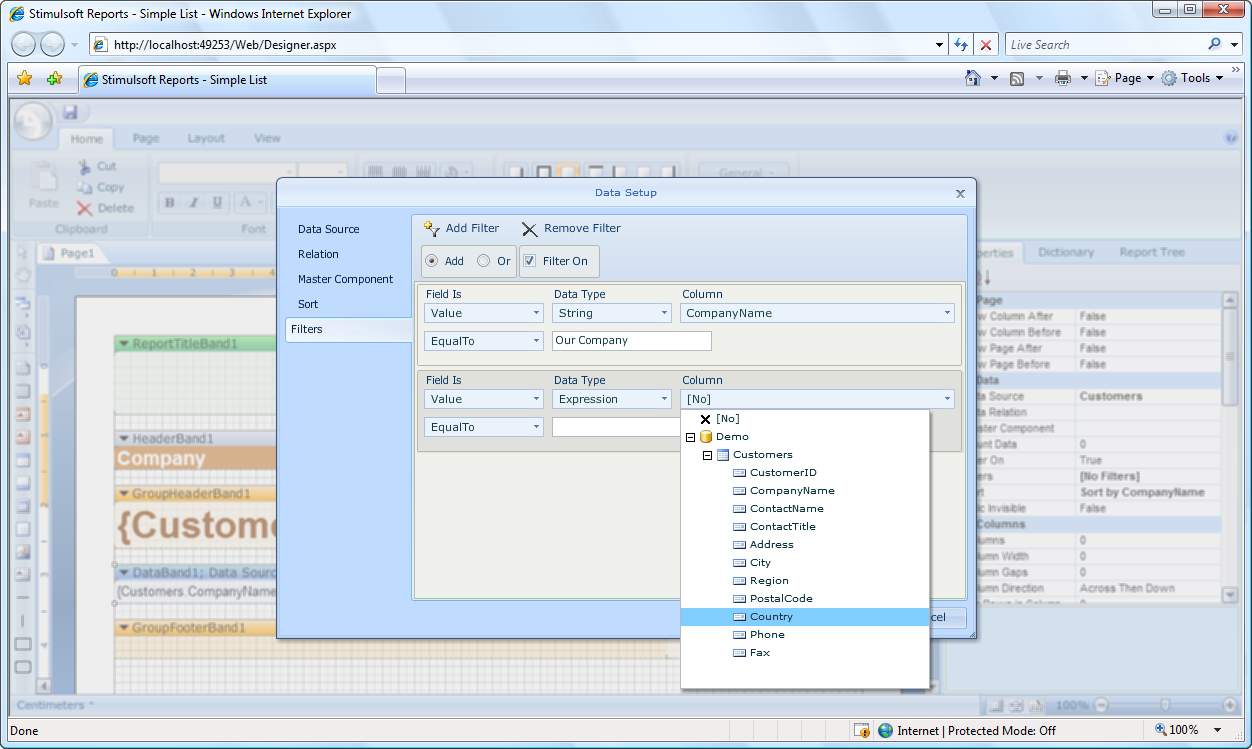1252x749 pixels.
Task: Collapse the Demo tree node
Action: tap(690, 437)
